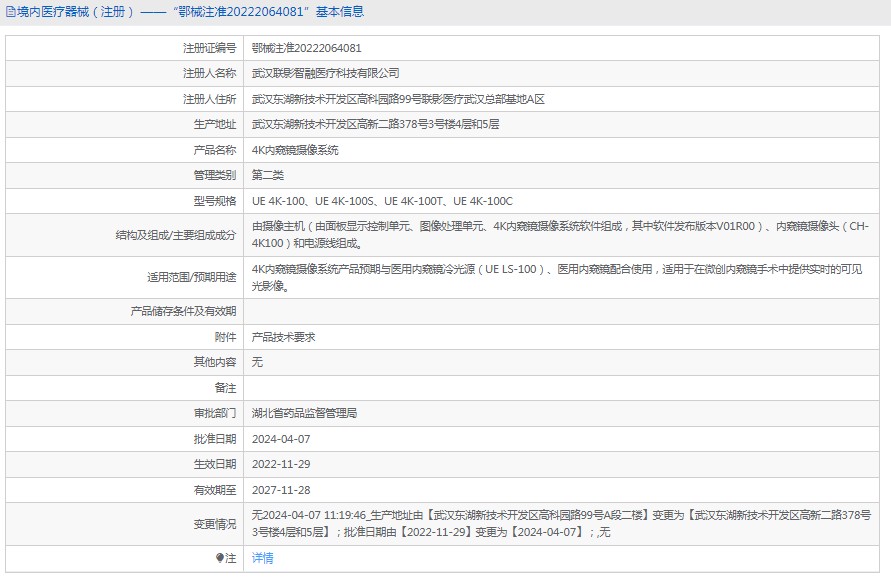Click the change record text starting 无2024-04-07 11:19:46
Image resolution: width=891 pixels, height=578 pixels.
coord(561,523)
